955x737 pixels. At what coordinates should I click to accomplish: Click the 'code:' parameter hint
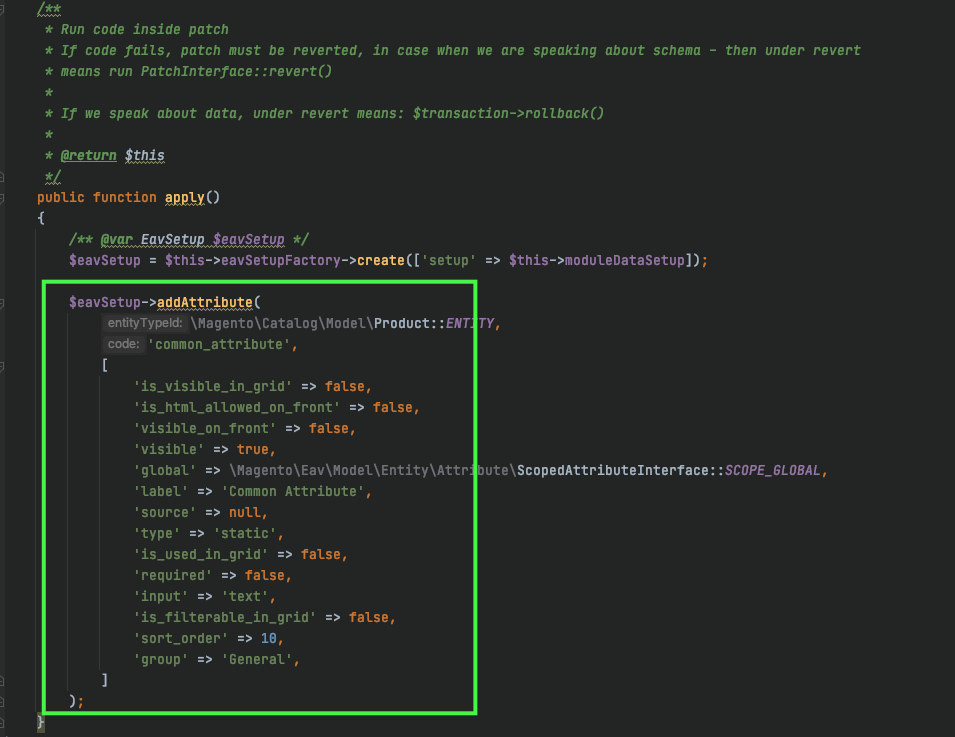pyautogui.click(x=124, y=344)
